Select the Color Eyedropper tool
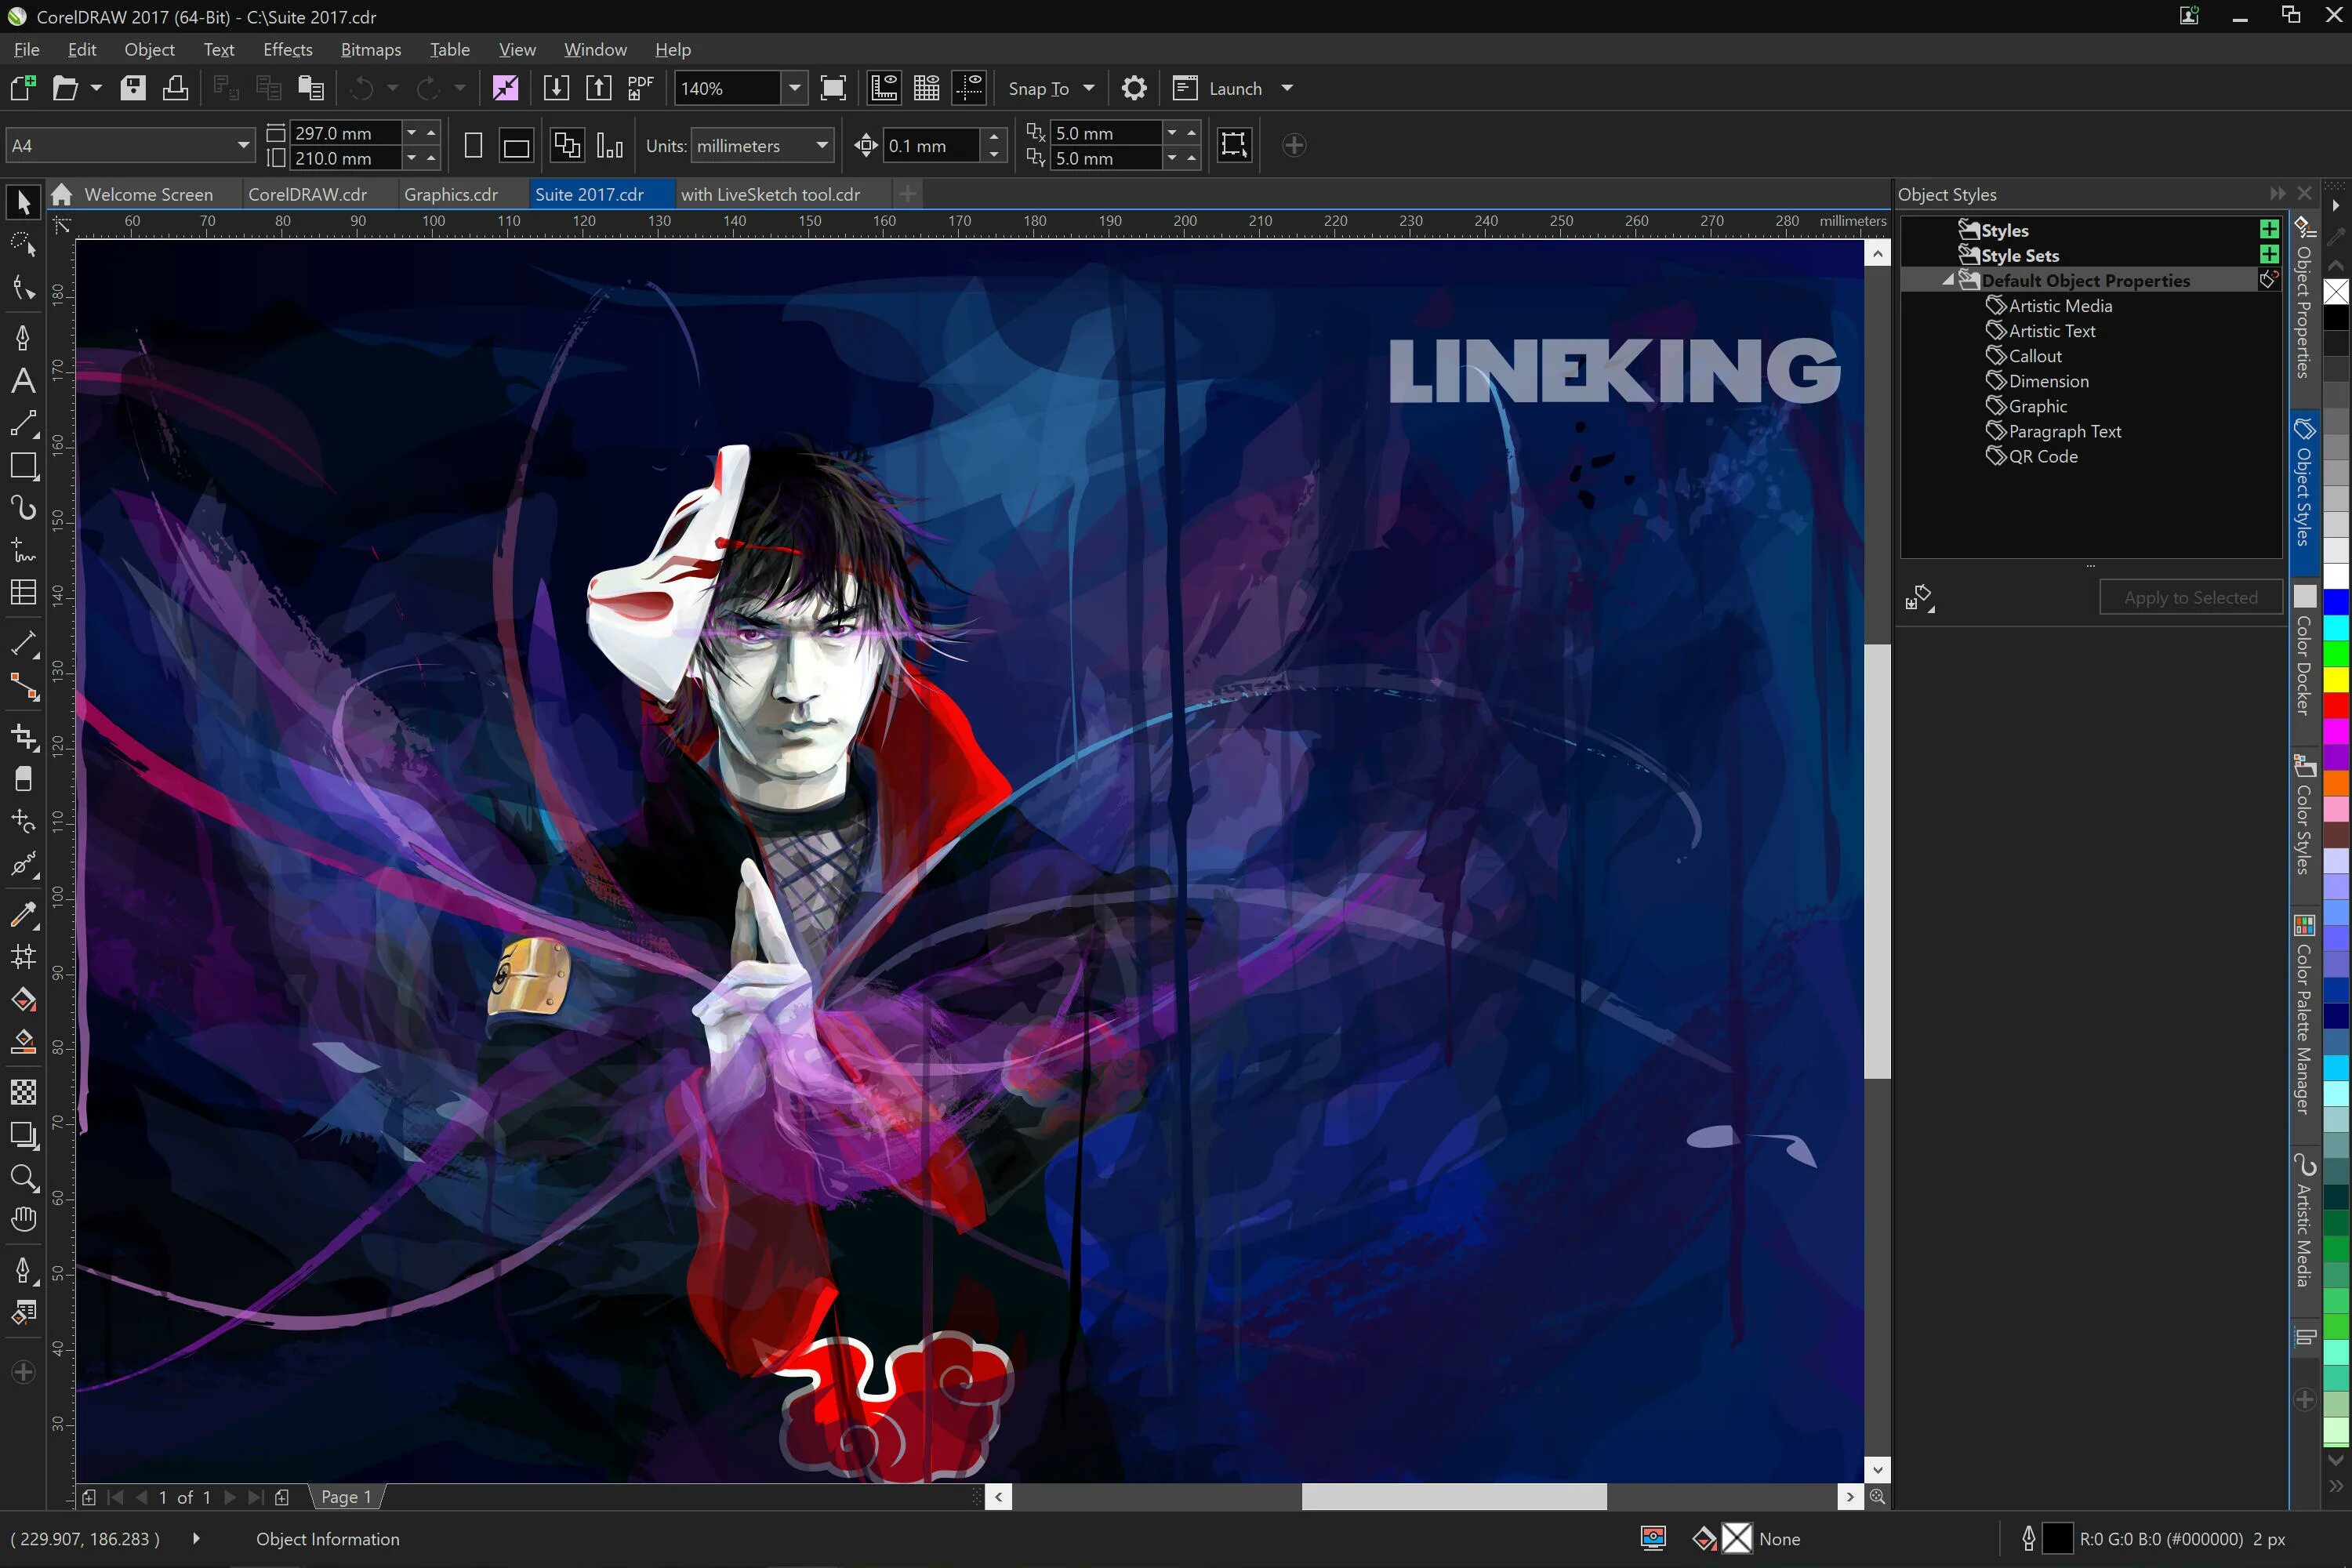 point(23,913)
